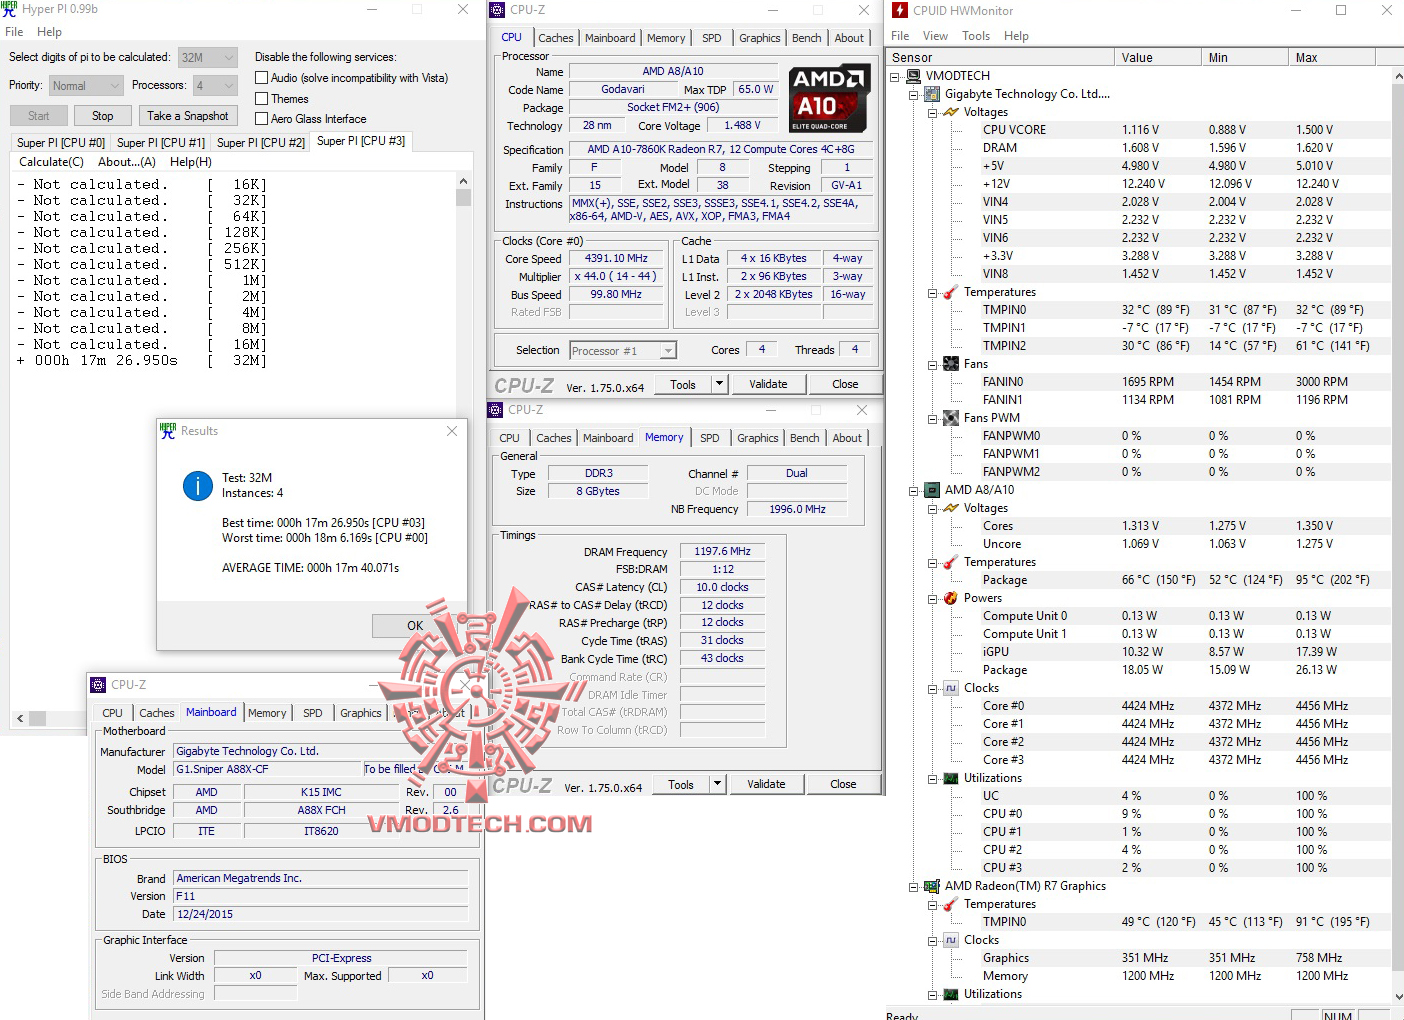Open the Priority Normal dropdown

[113, 86]
